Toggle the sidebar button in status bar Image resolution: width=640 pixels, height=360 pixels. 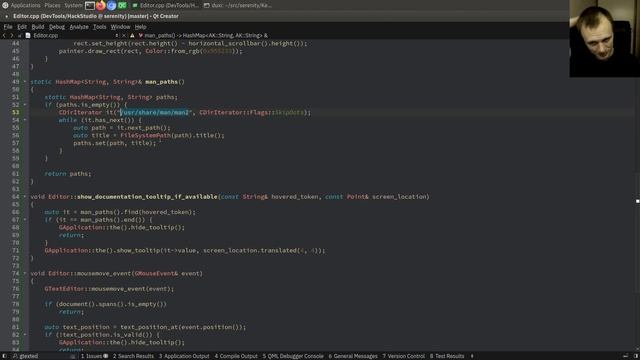click(x=4, y=356)
